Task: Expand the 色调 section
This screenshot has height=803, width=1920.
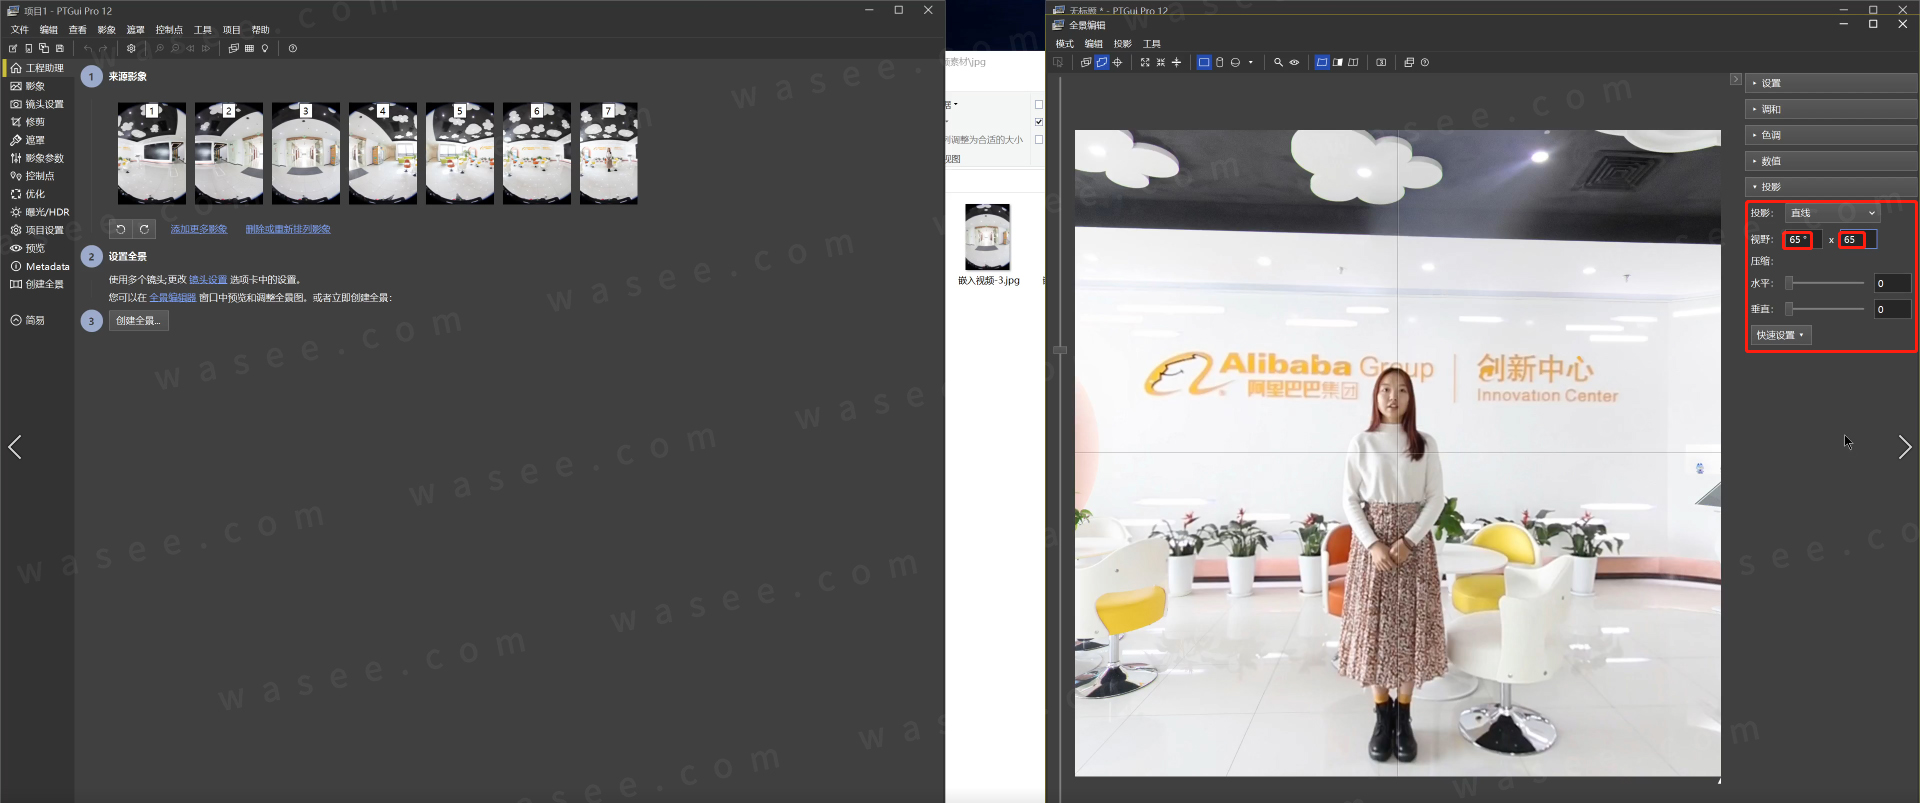Action: (x=1831, y=135)
